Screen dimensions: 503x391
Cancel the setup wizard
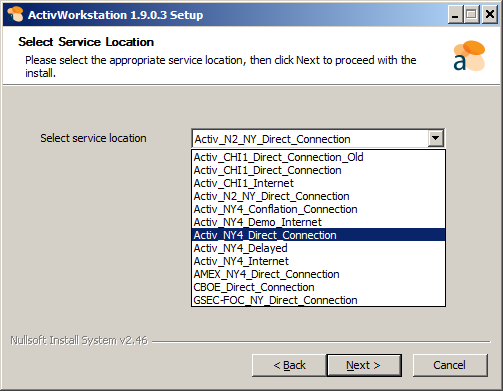coord(450,365)
